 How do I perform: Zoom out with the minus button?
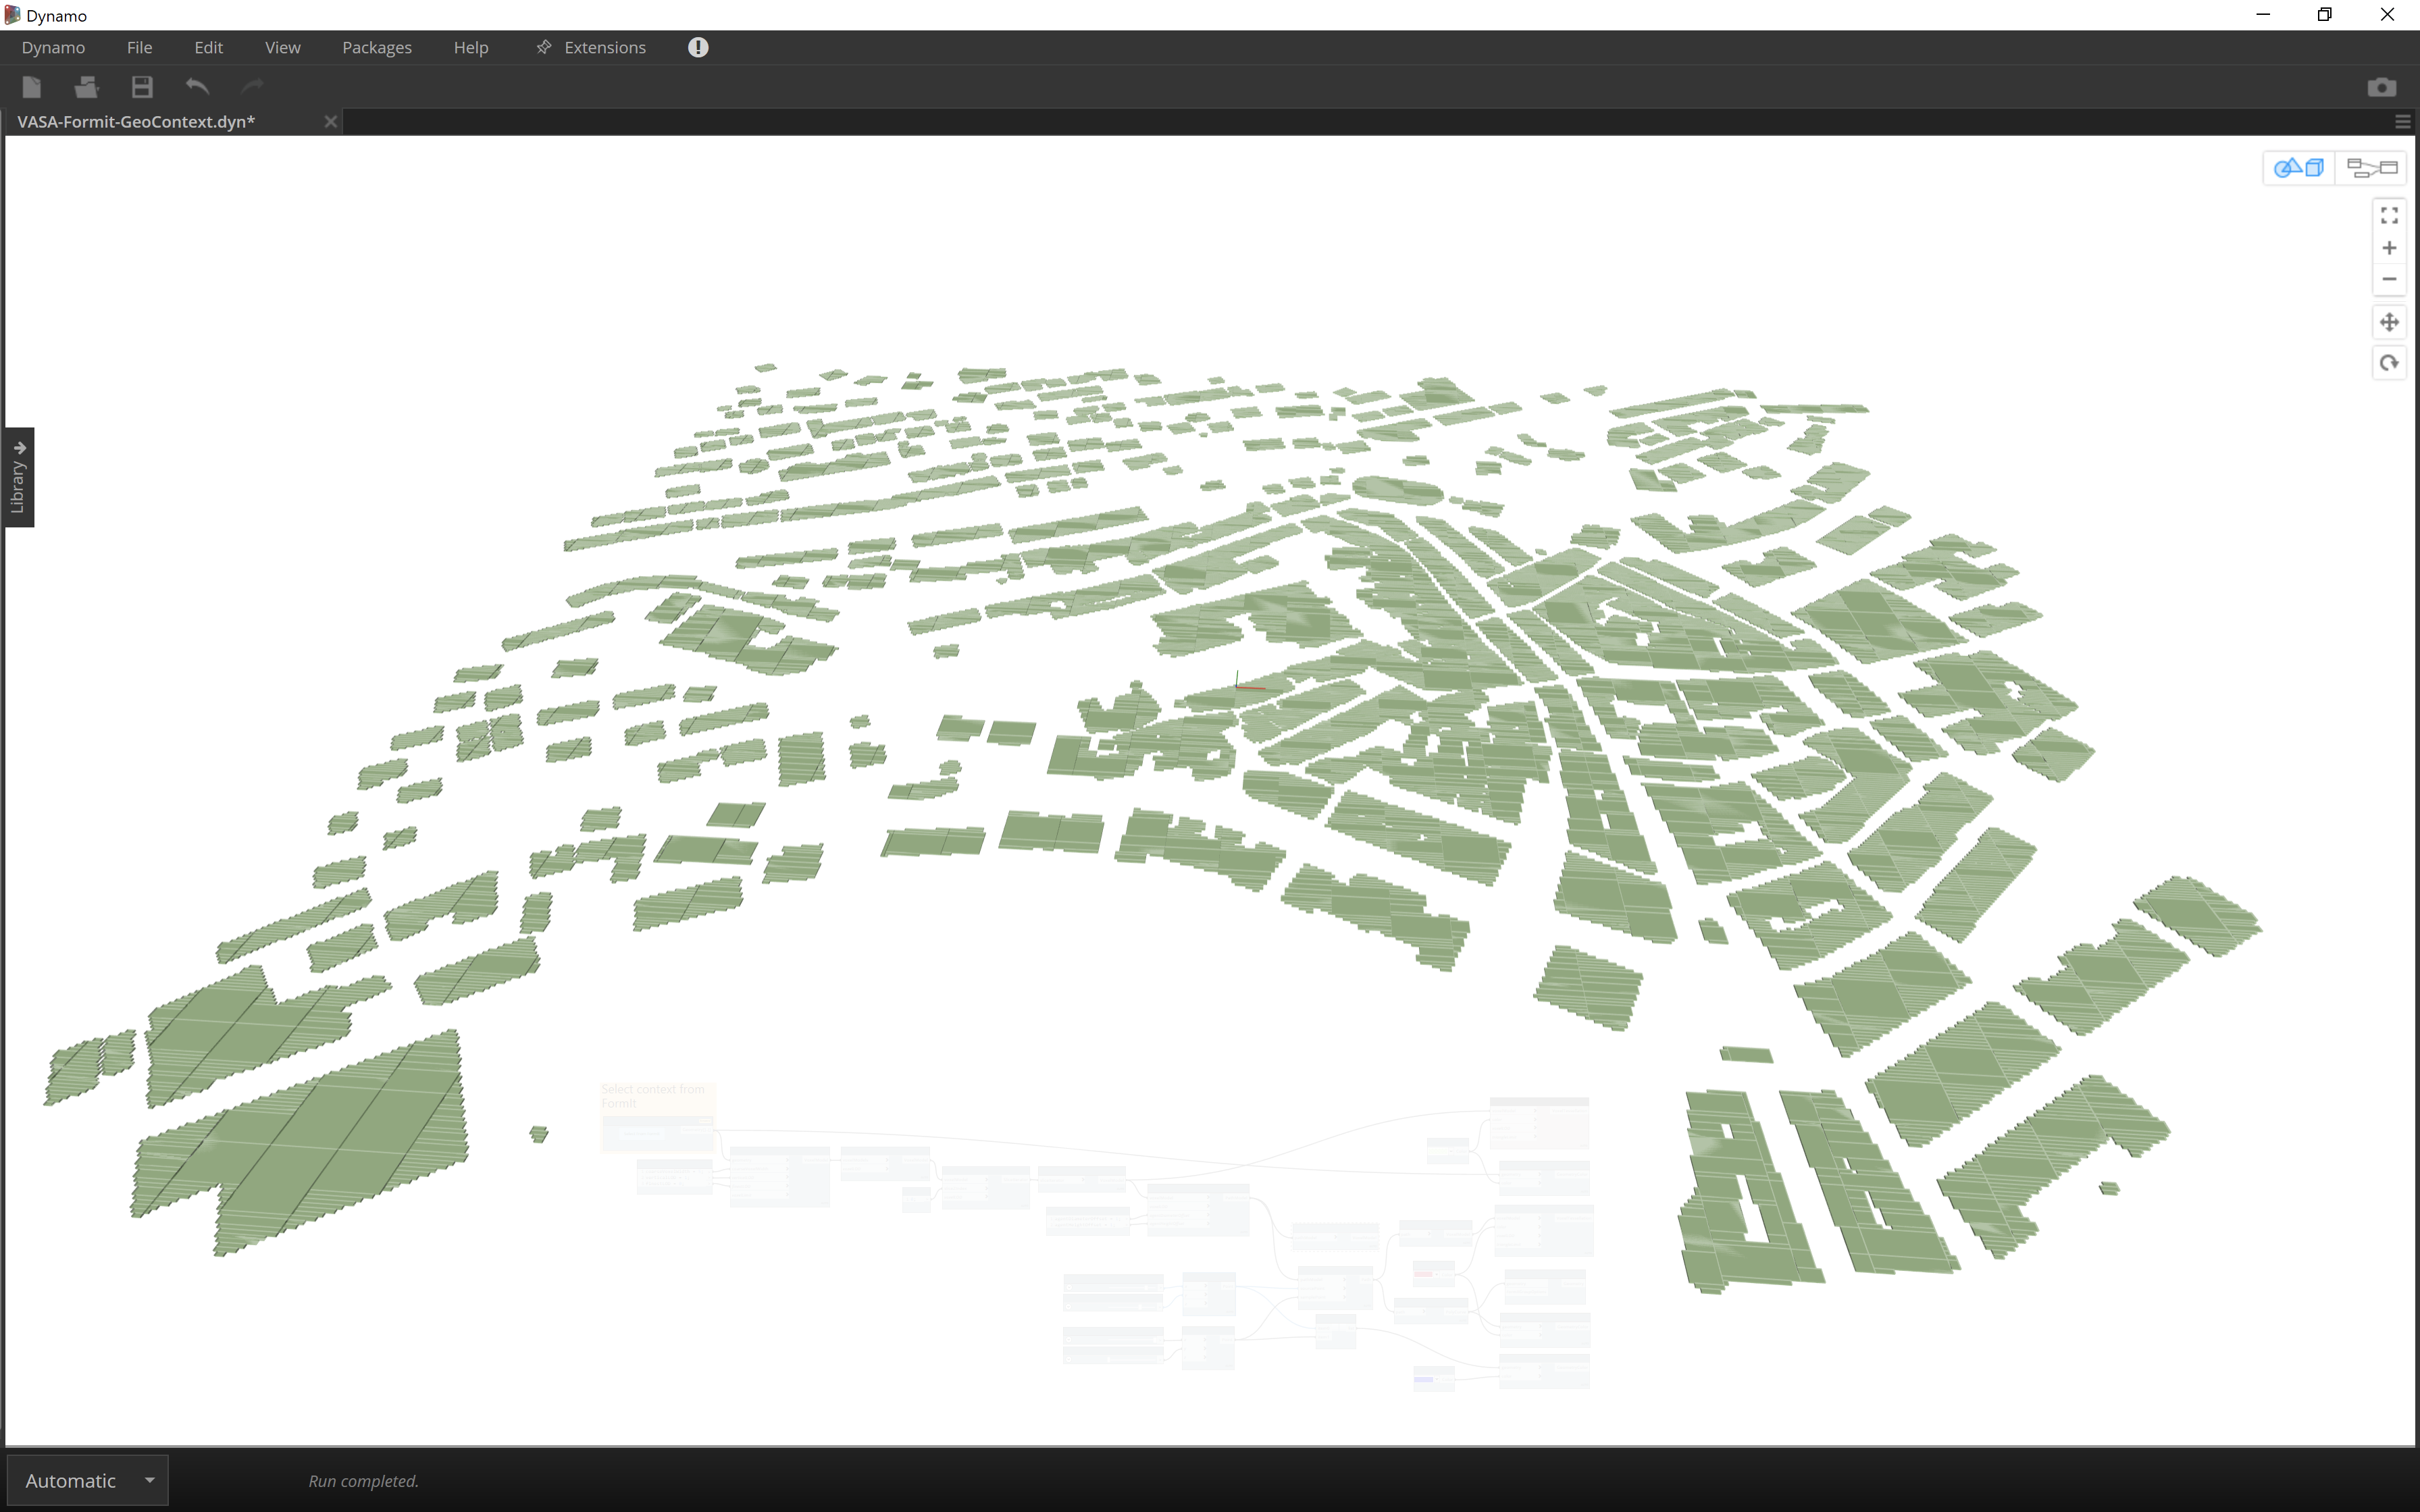[x=2389, y=279]
